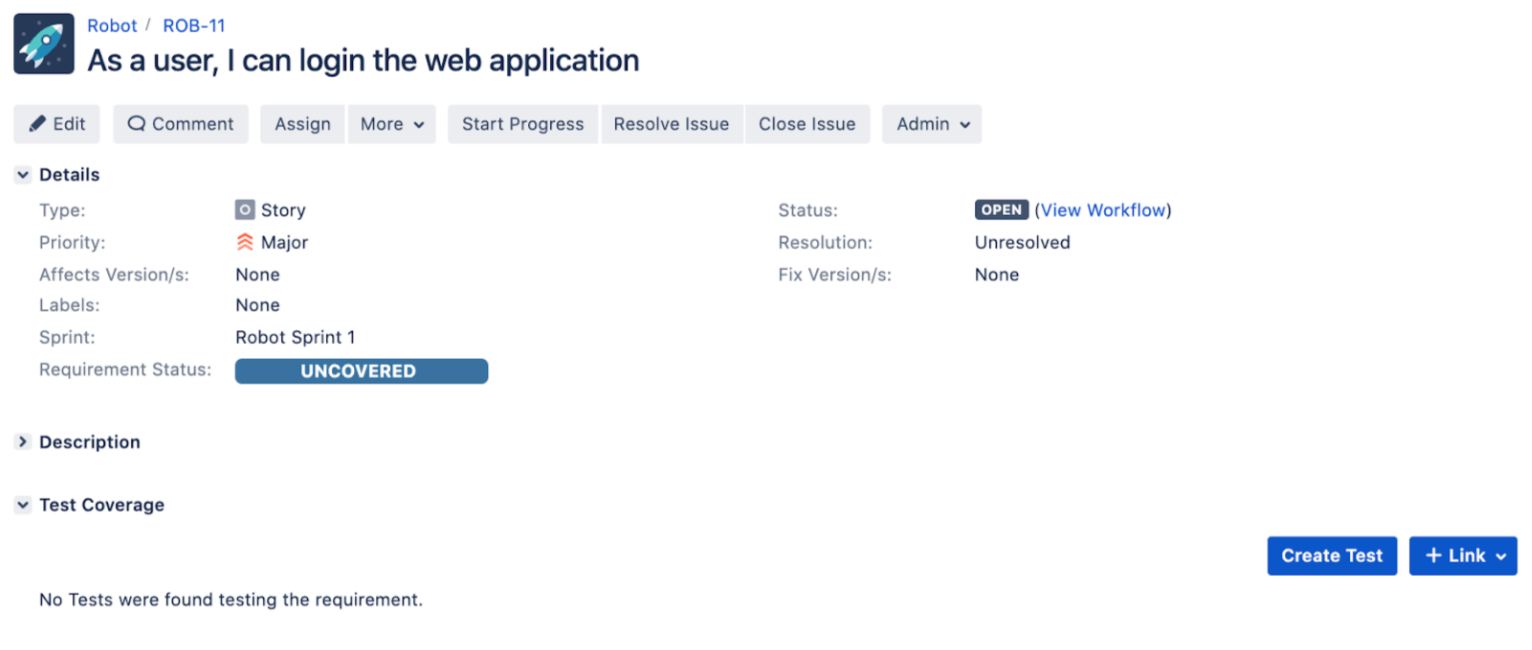Screen dimensions: 1532x650
Task: Open the More dropdown menu
Action: point(392,124)
